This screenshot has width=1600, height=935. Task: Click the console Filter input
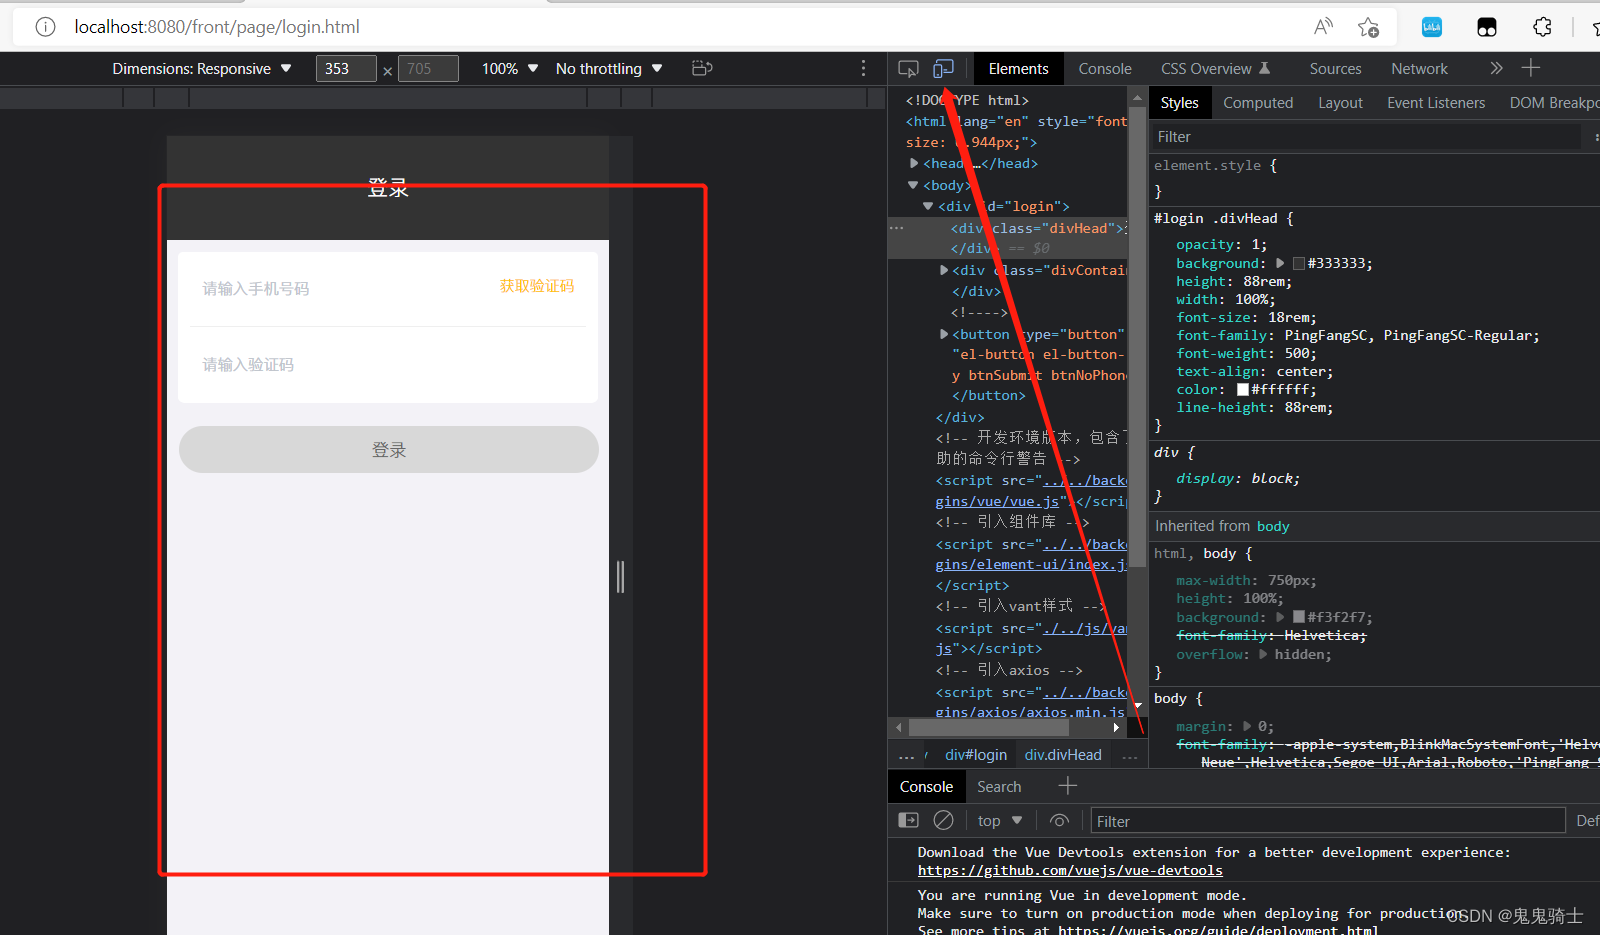[x=1328, y=821]
